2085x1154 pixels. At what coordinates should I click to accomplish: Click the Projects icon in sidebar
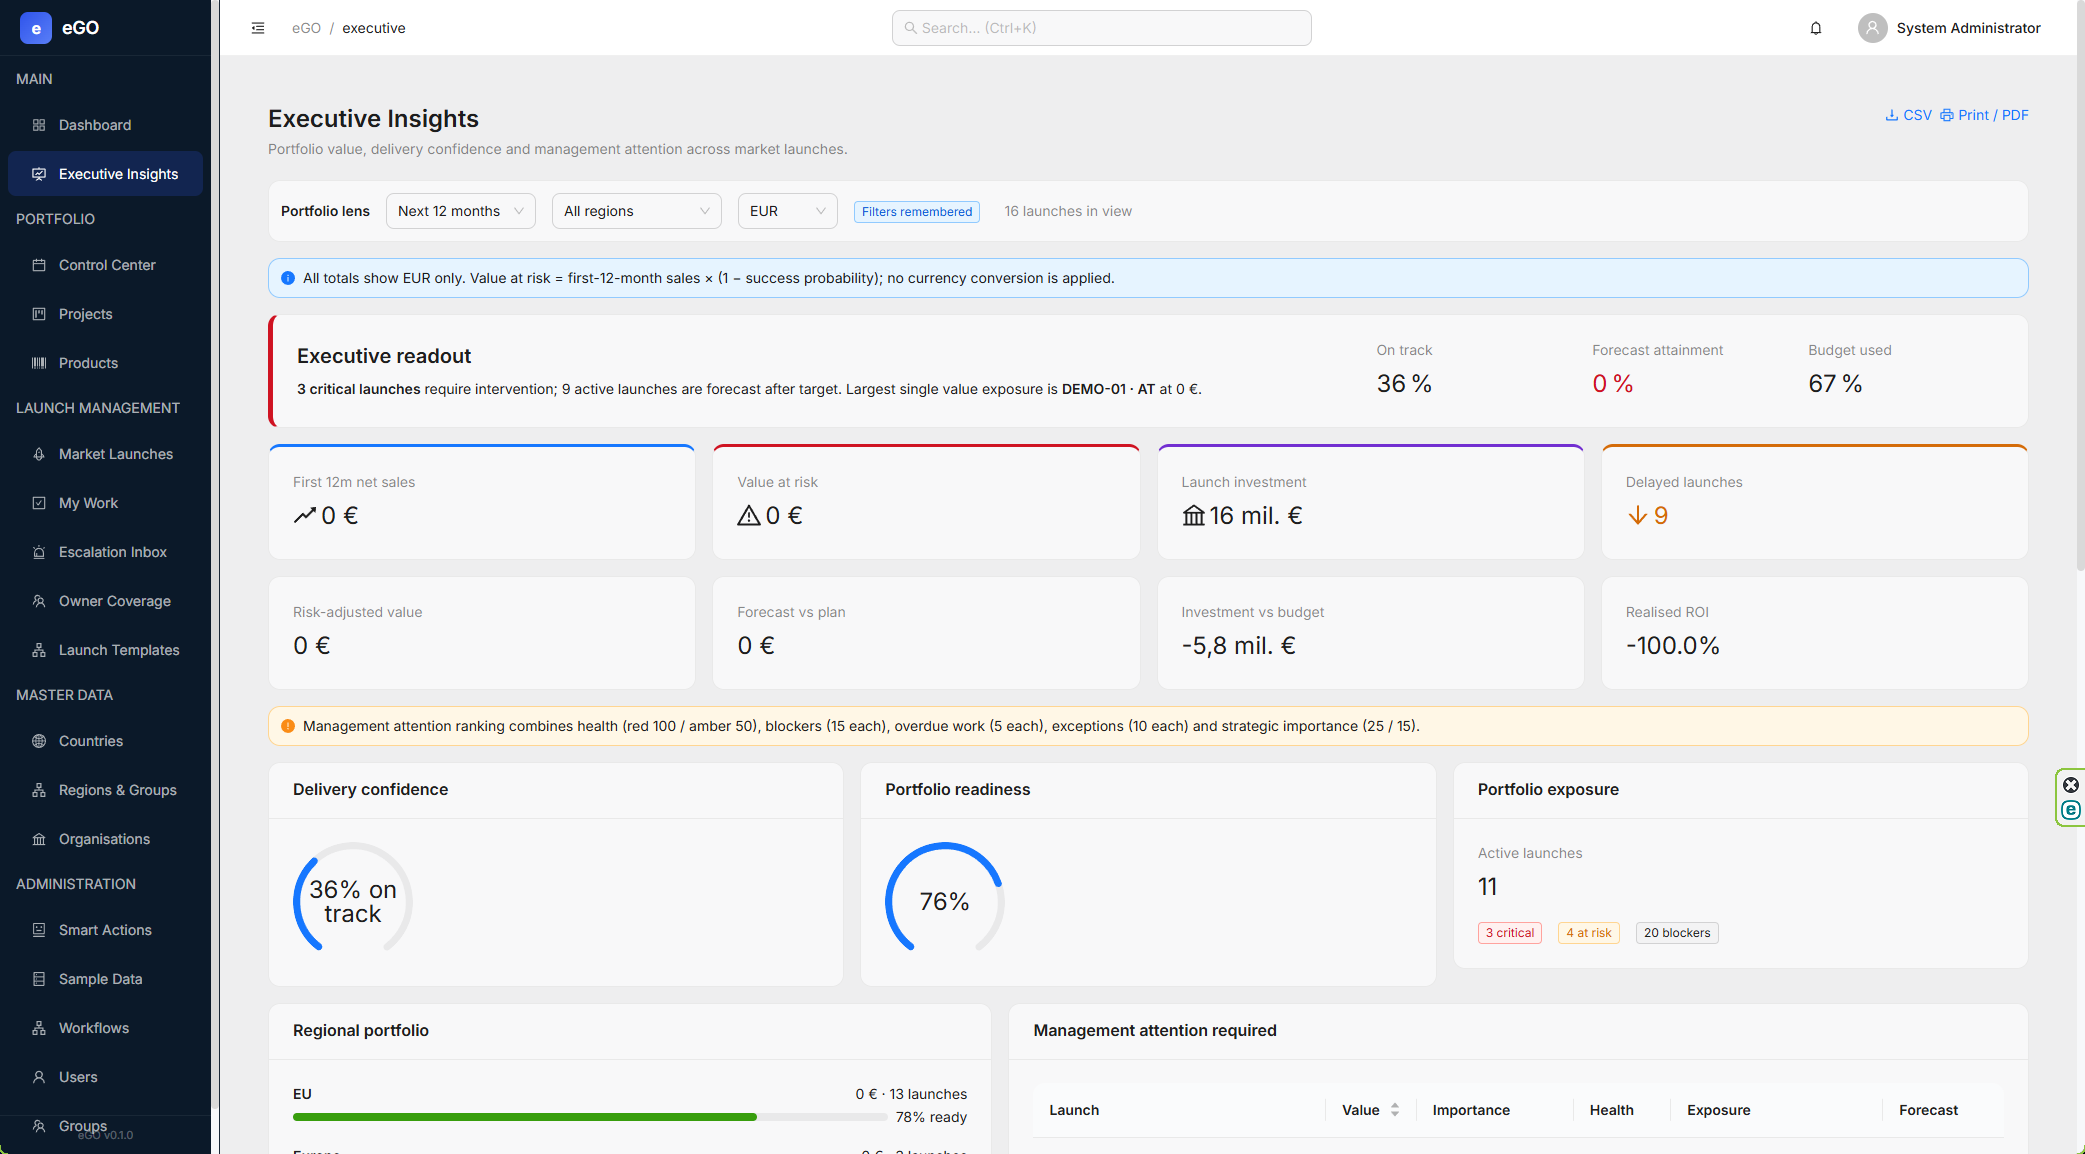point(39,314)
